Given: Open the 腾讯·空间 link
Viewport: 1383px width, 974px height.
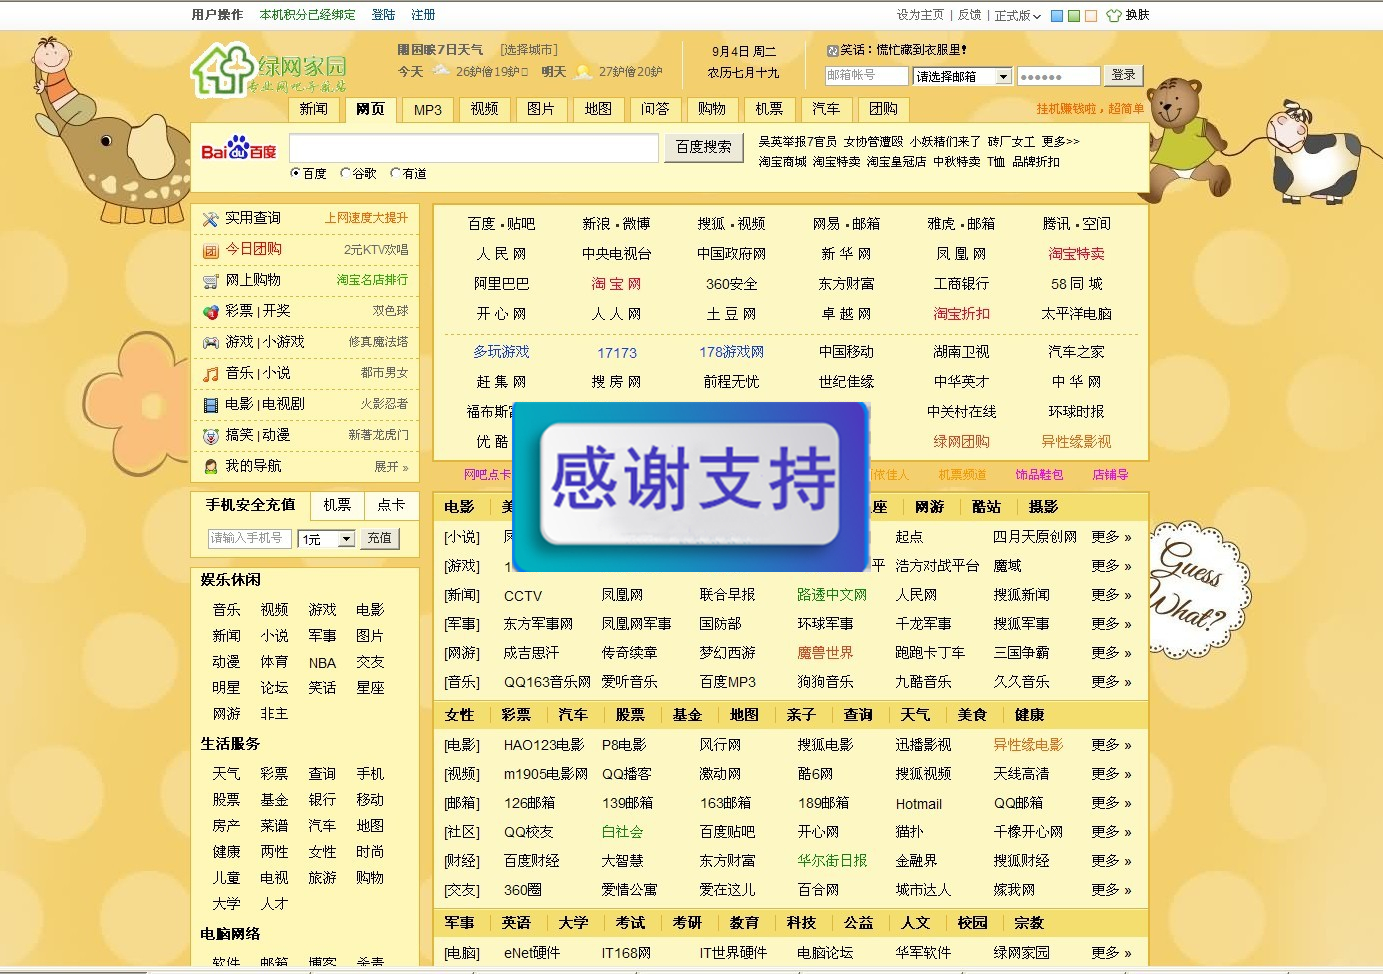Looking at the screenshot, I should point(1076,224).
